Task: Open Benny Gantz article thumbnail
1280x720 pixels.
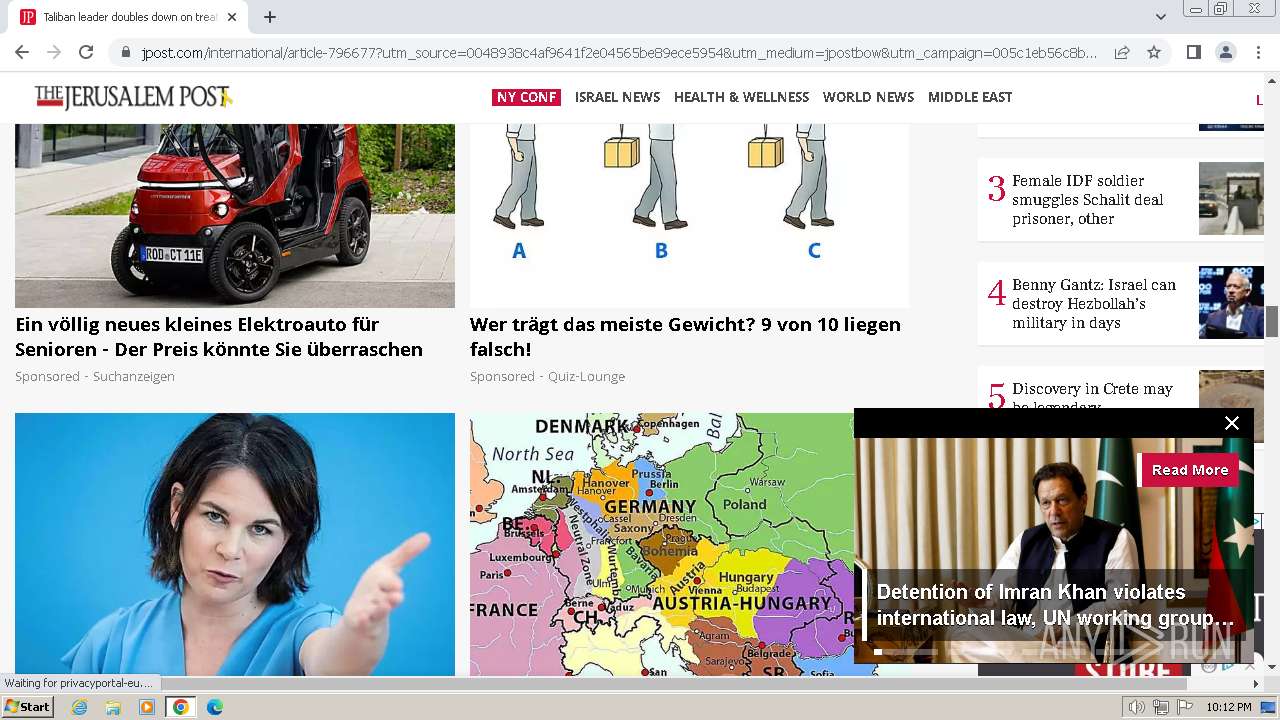Action: (1231, 303)
